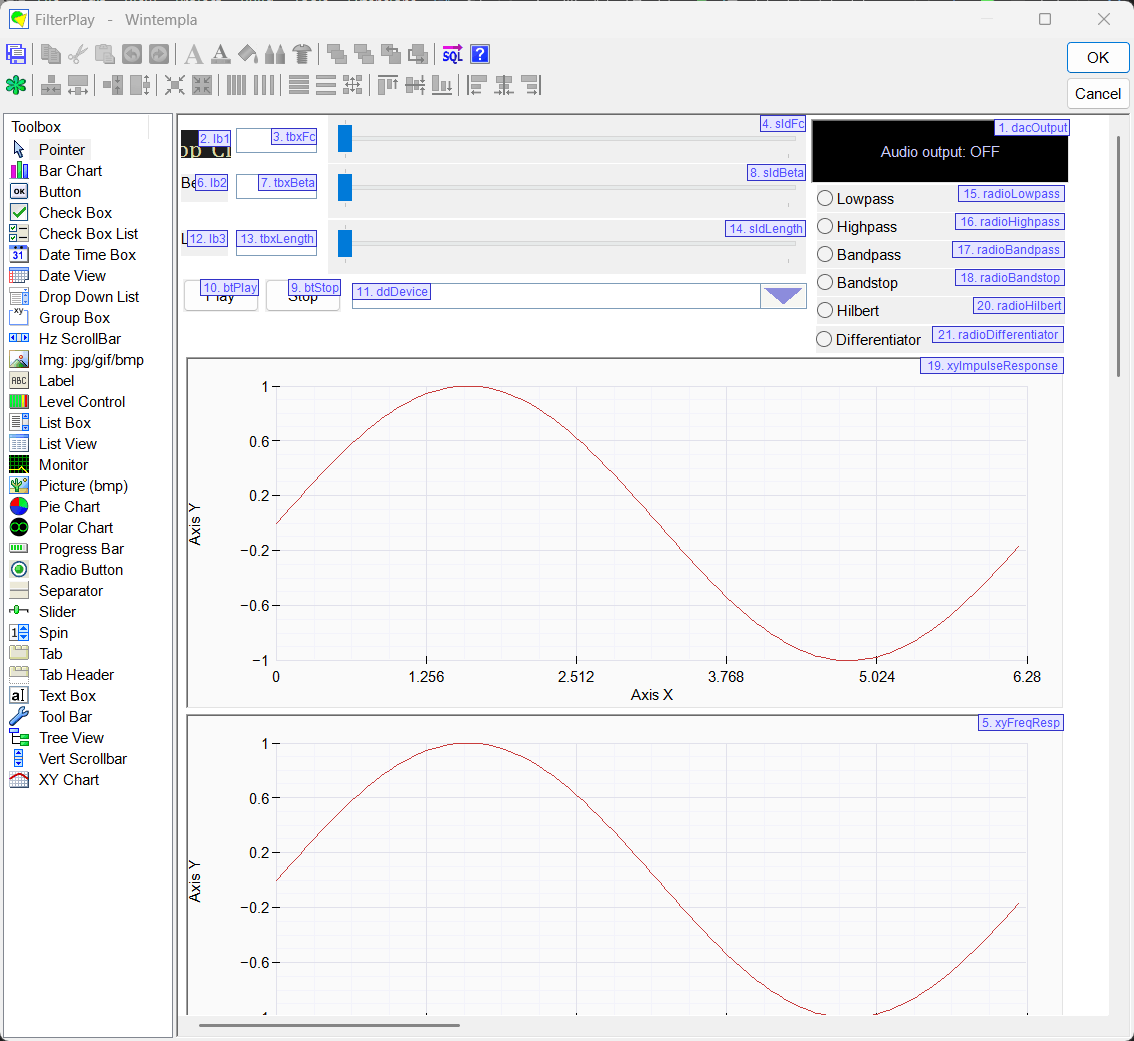The width and height of the screenshot is (1134, 1041).
Task: Click the Copy toolbar icon
Action: (51, 54)
